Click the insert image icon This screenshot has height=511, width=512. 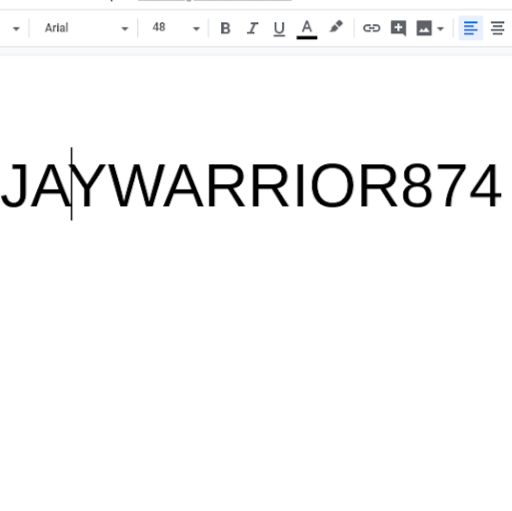click(424, 28)
